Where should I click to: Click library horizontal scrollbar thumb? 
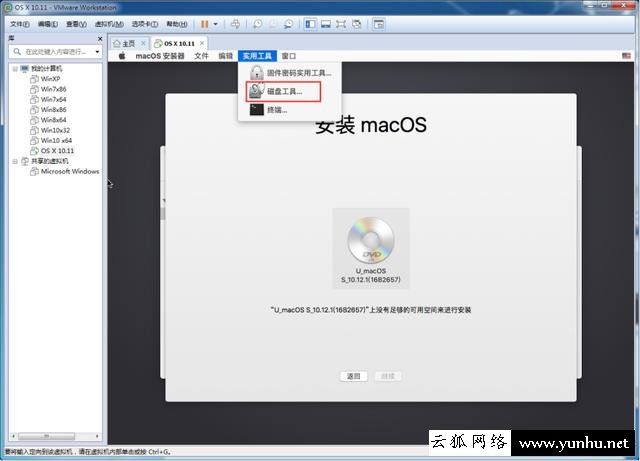(47, 436)
